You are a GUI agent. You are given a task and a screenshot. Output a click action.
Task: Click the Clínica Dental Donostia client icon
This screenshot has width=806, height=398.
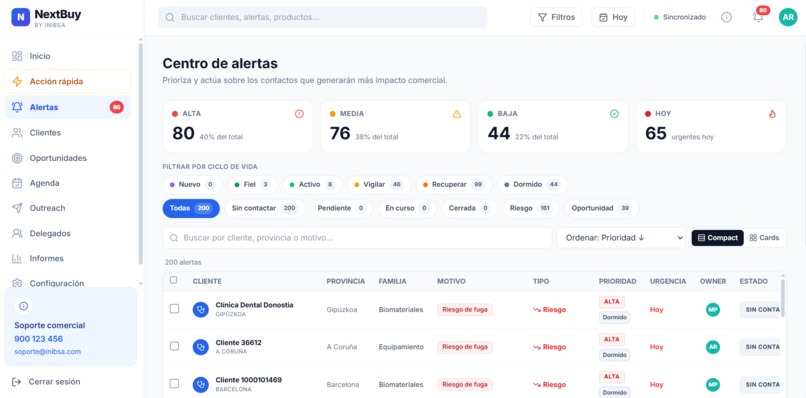click(200, 310)
